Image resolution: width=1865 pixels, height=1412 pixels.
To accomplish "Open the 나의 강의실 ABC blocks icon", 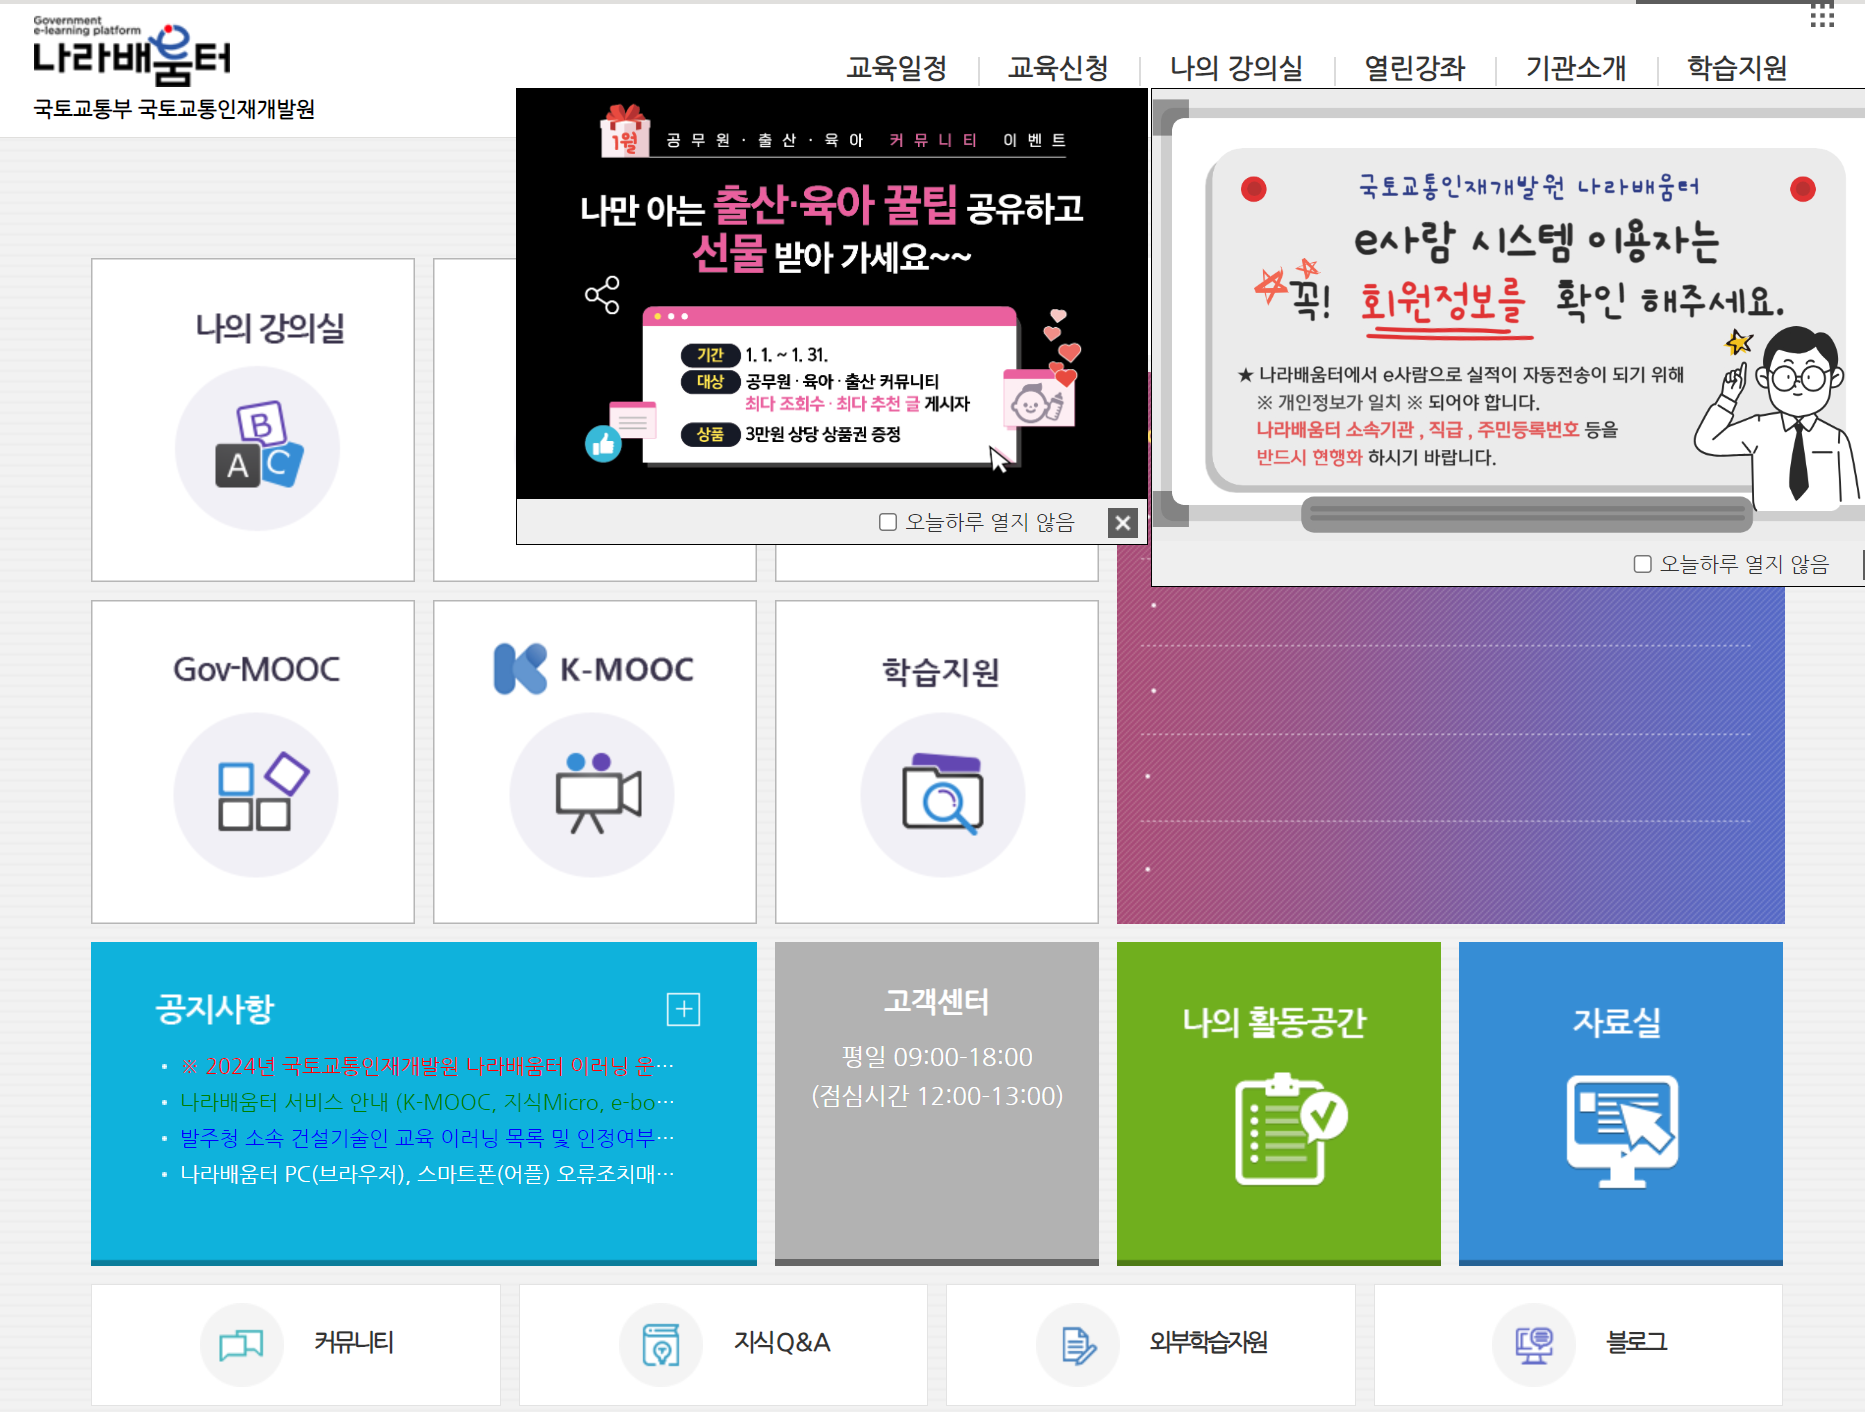I will coord(257,448).
